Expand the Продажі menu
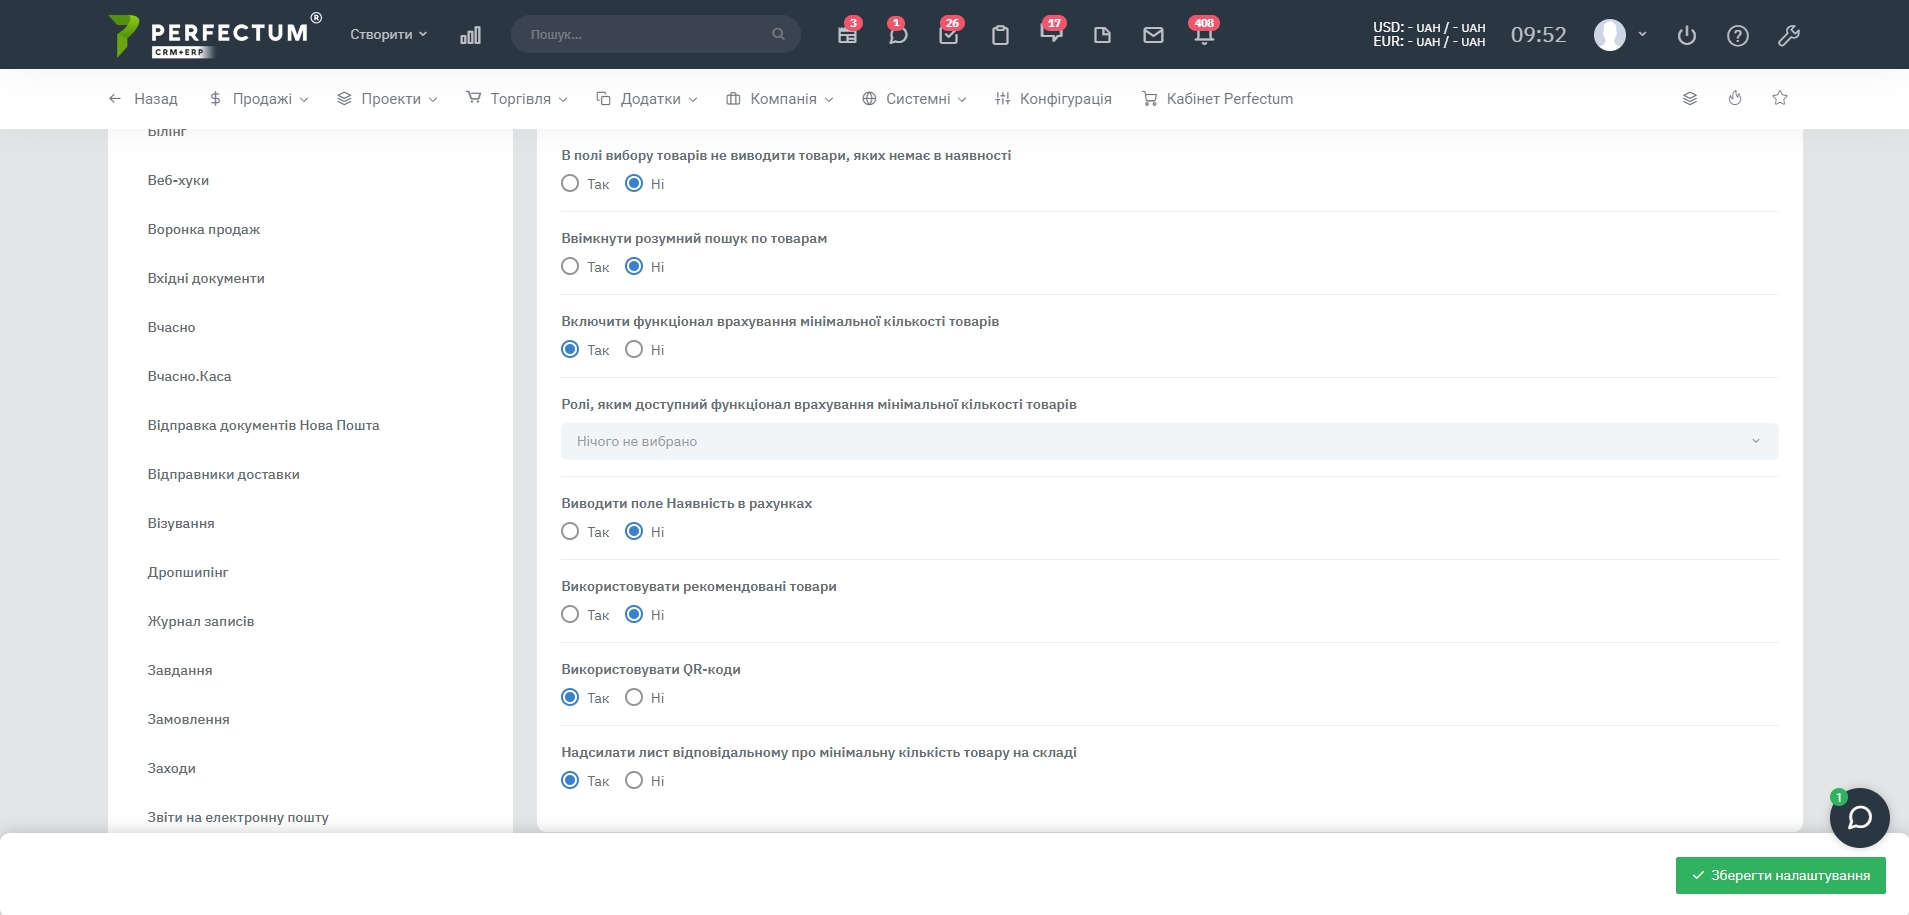 [259, 99]
